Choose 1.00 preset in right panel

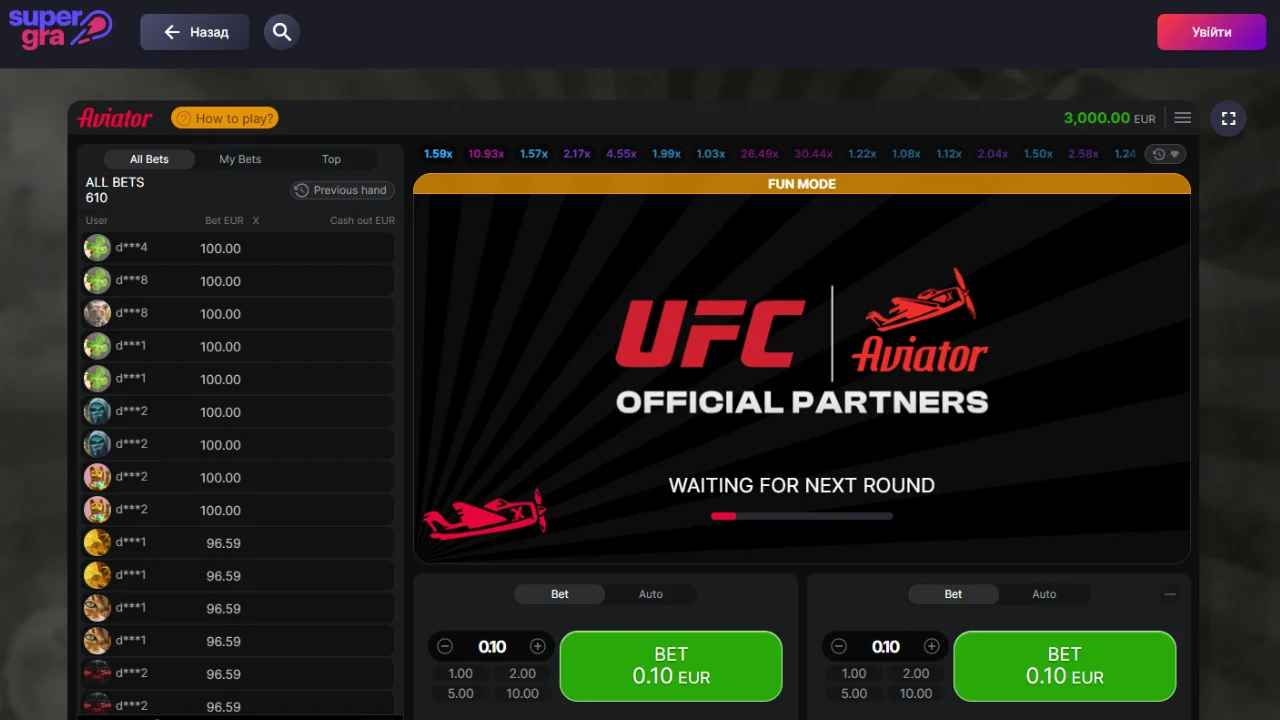coord(854,674)
